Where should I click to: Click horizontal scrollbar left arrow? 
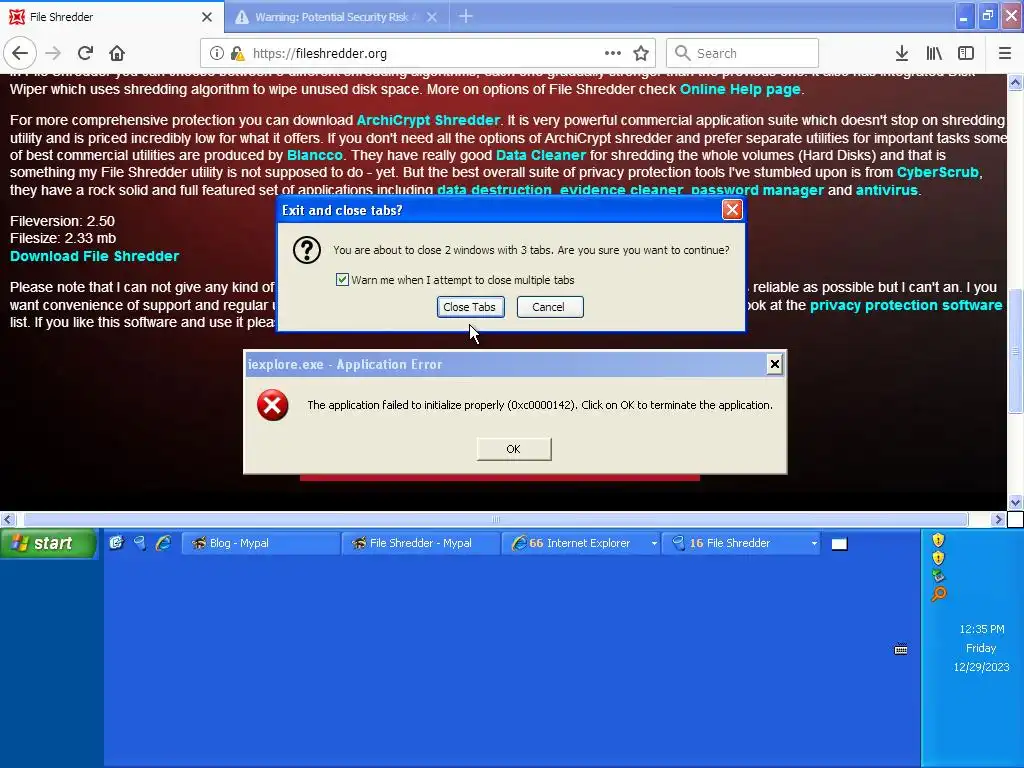[8, 520]
